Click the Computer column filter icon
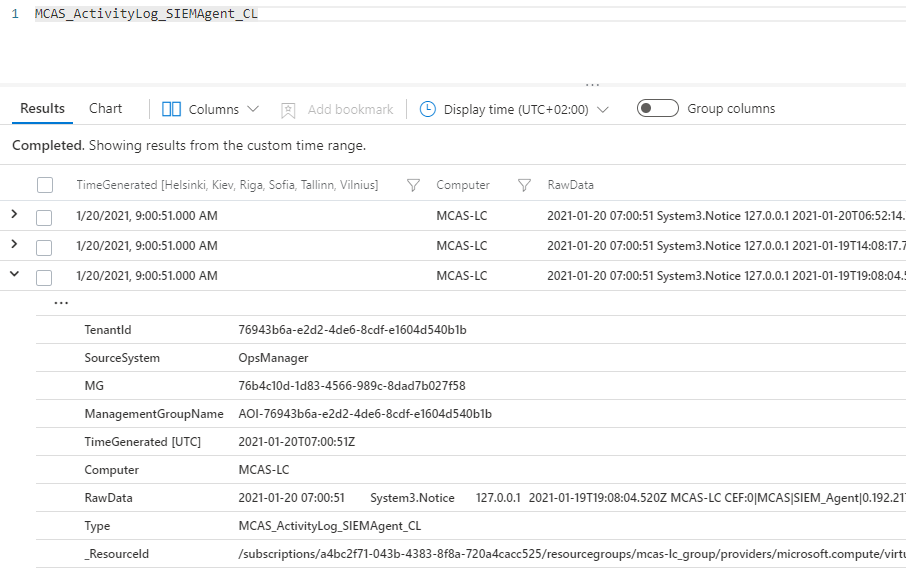This screenshot has height=569, width=906. point(524,185)
